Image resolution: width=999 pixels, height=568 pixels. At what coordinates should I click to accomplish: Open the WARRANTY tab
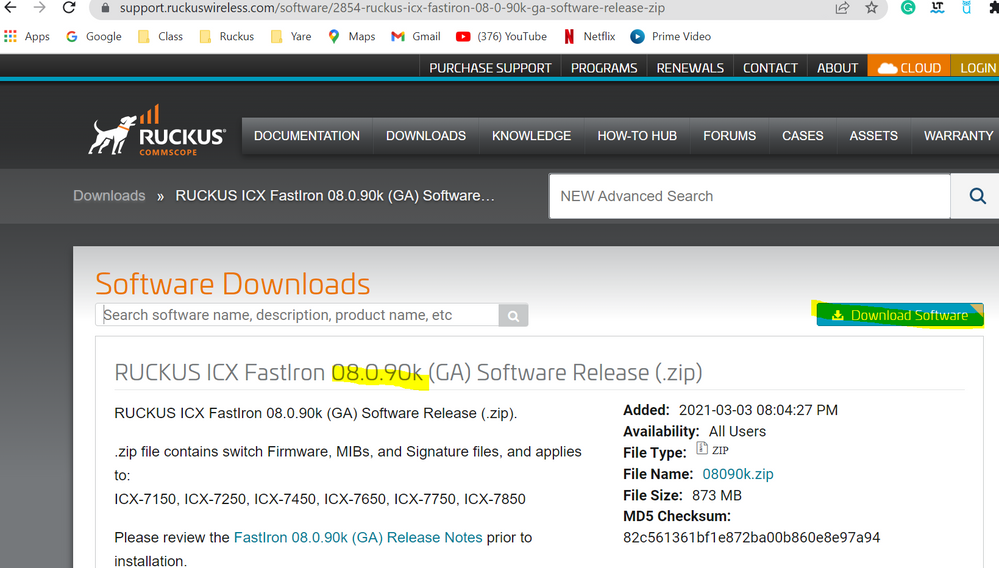click(958, 136)
